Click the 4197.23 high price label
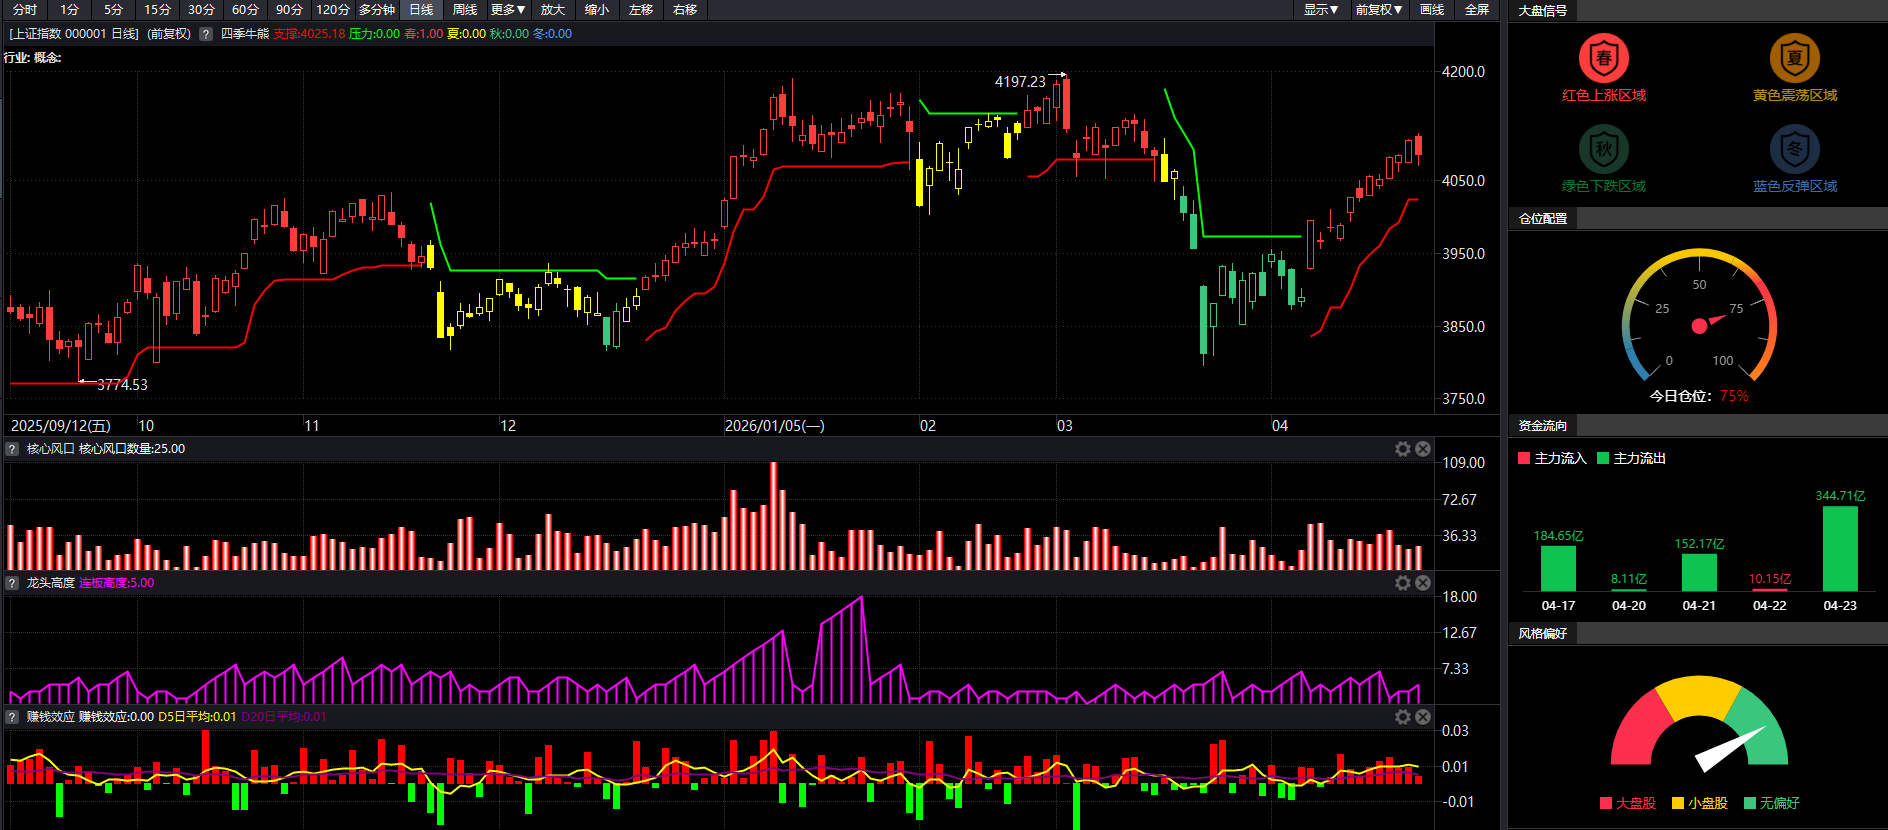 pyautogui.click(x=1020, y=82)
